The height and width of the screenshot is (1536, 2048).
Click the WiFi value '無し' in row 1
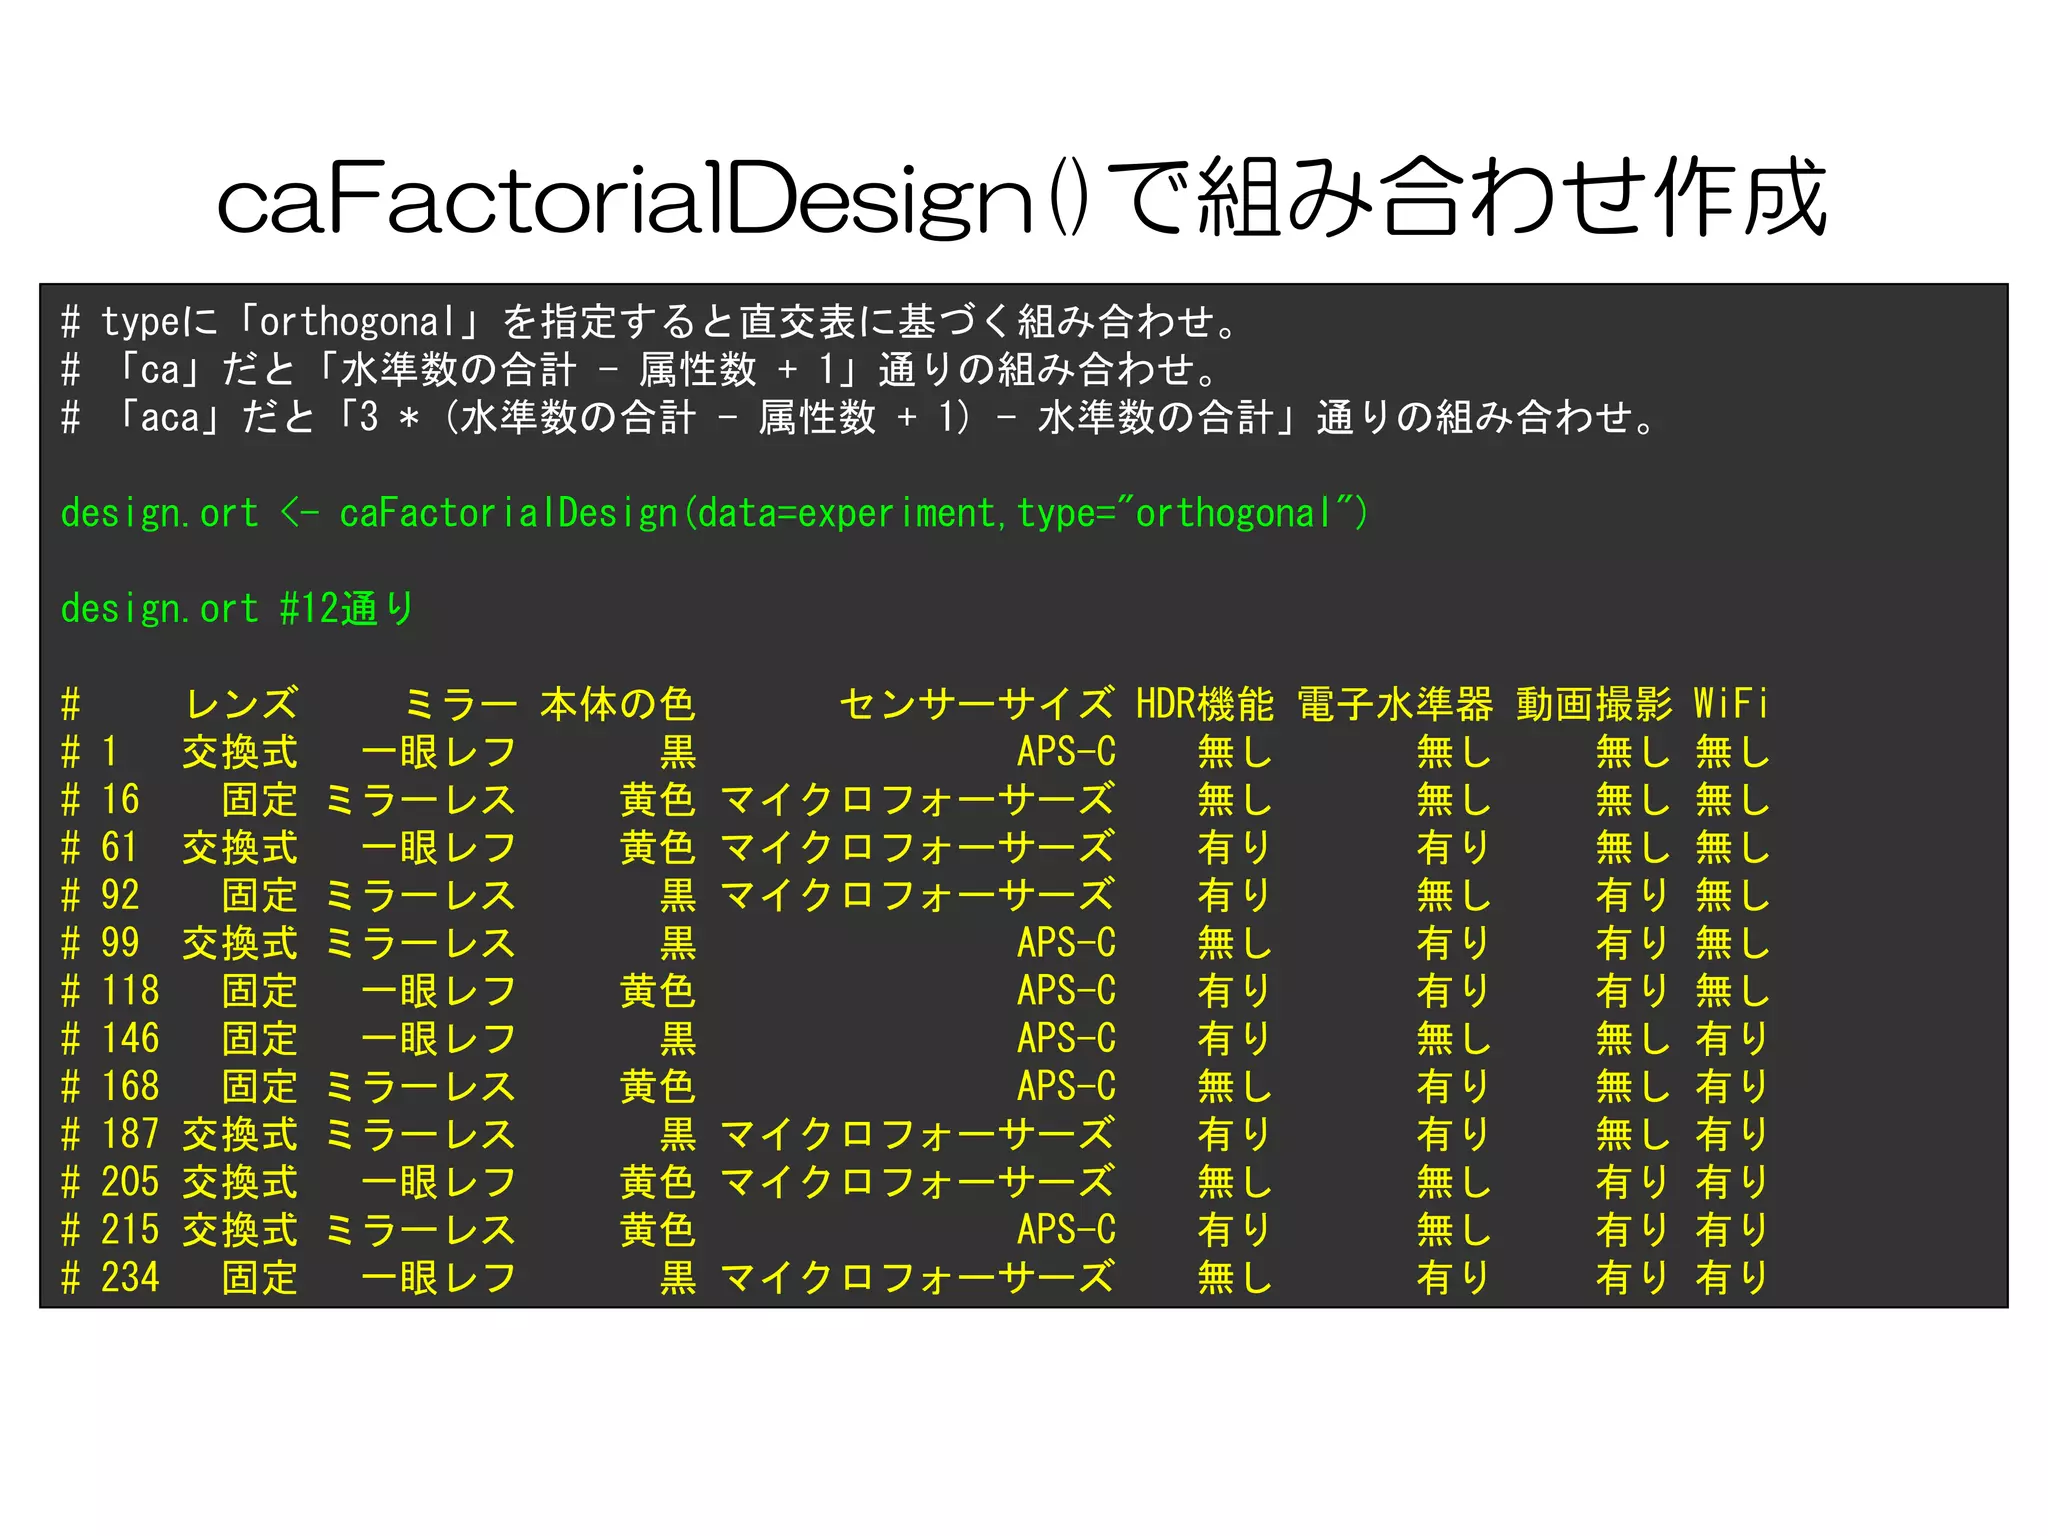tap(1732, 752)
